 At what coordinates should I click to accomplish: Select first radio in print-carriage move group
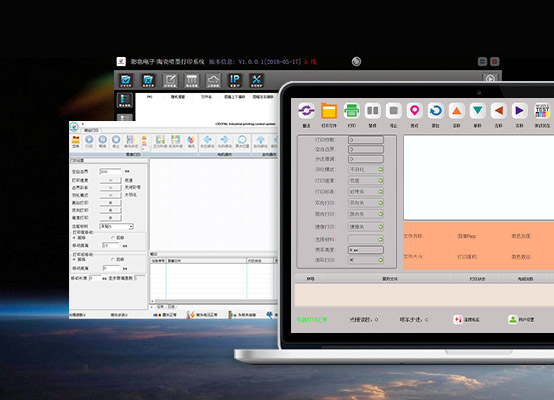[74, 238]
